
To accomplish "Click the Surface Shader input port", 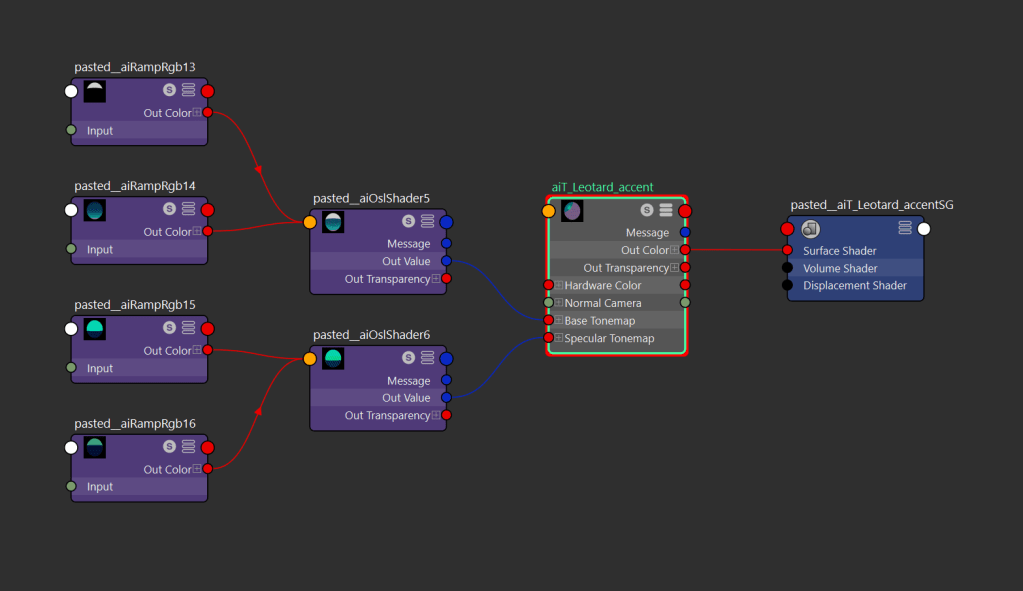I will (788, 251).
